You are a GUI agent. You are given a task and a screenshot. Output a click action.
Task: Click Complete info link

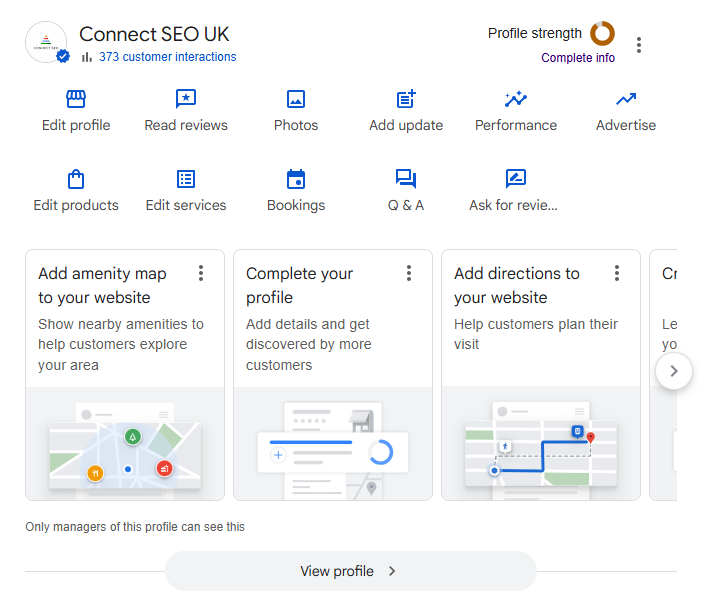[x=578, y=58]
